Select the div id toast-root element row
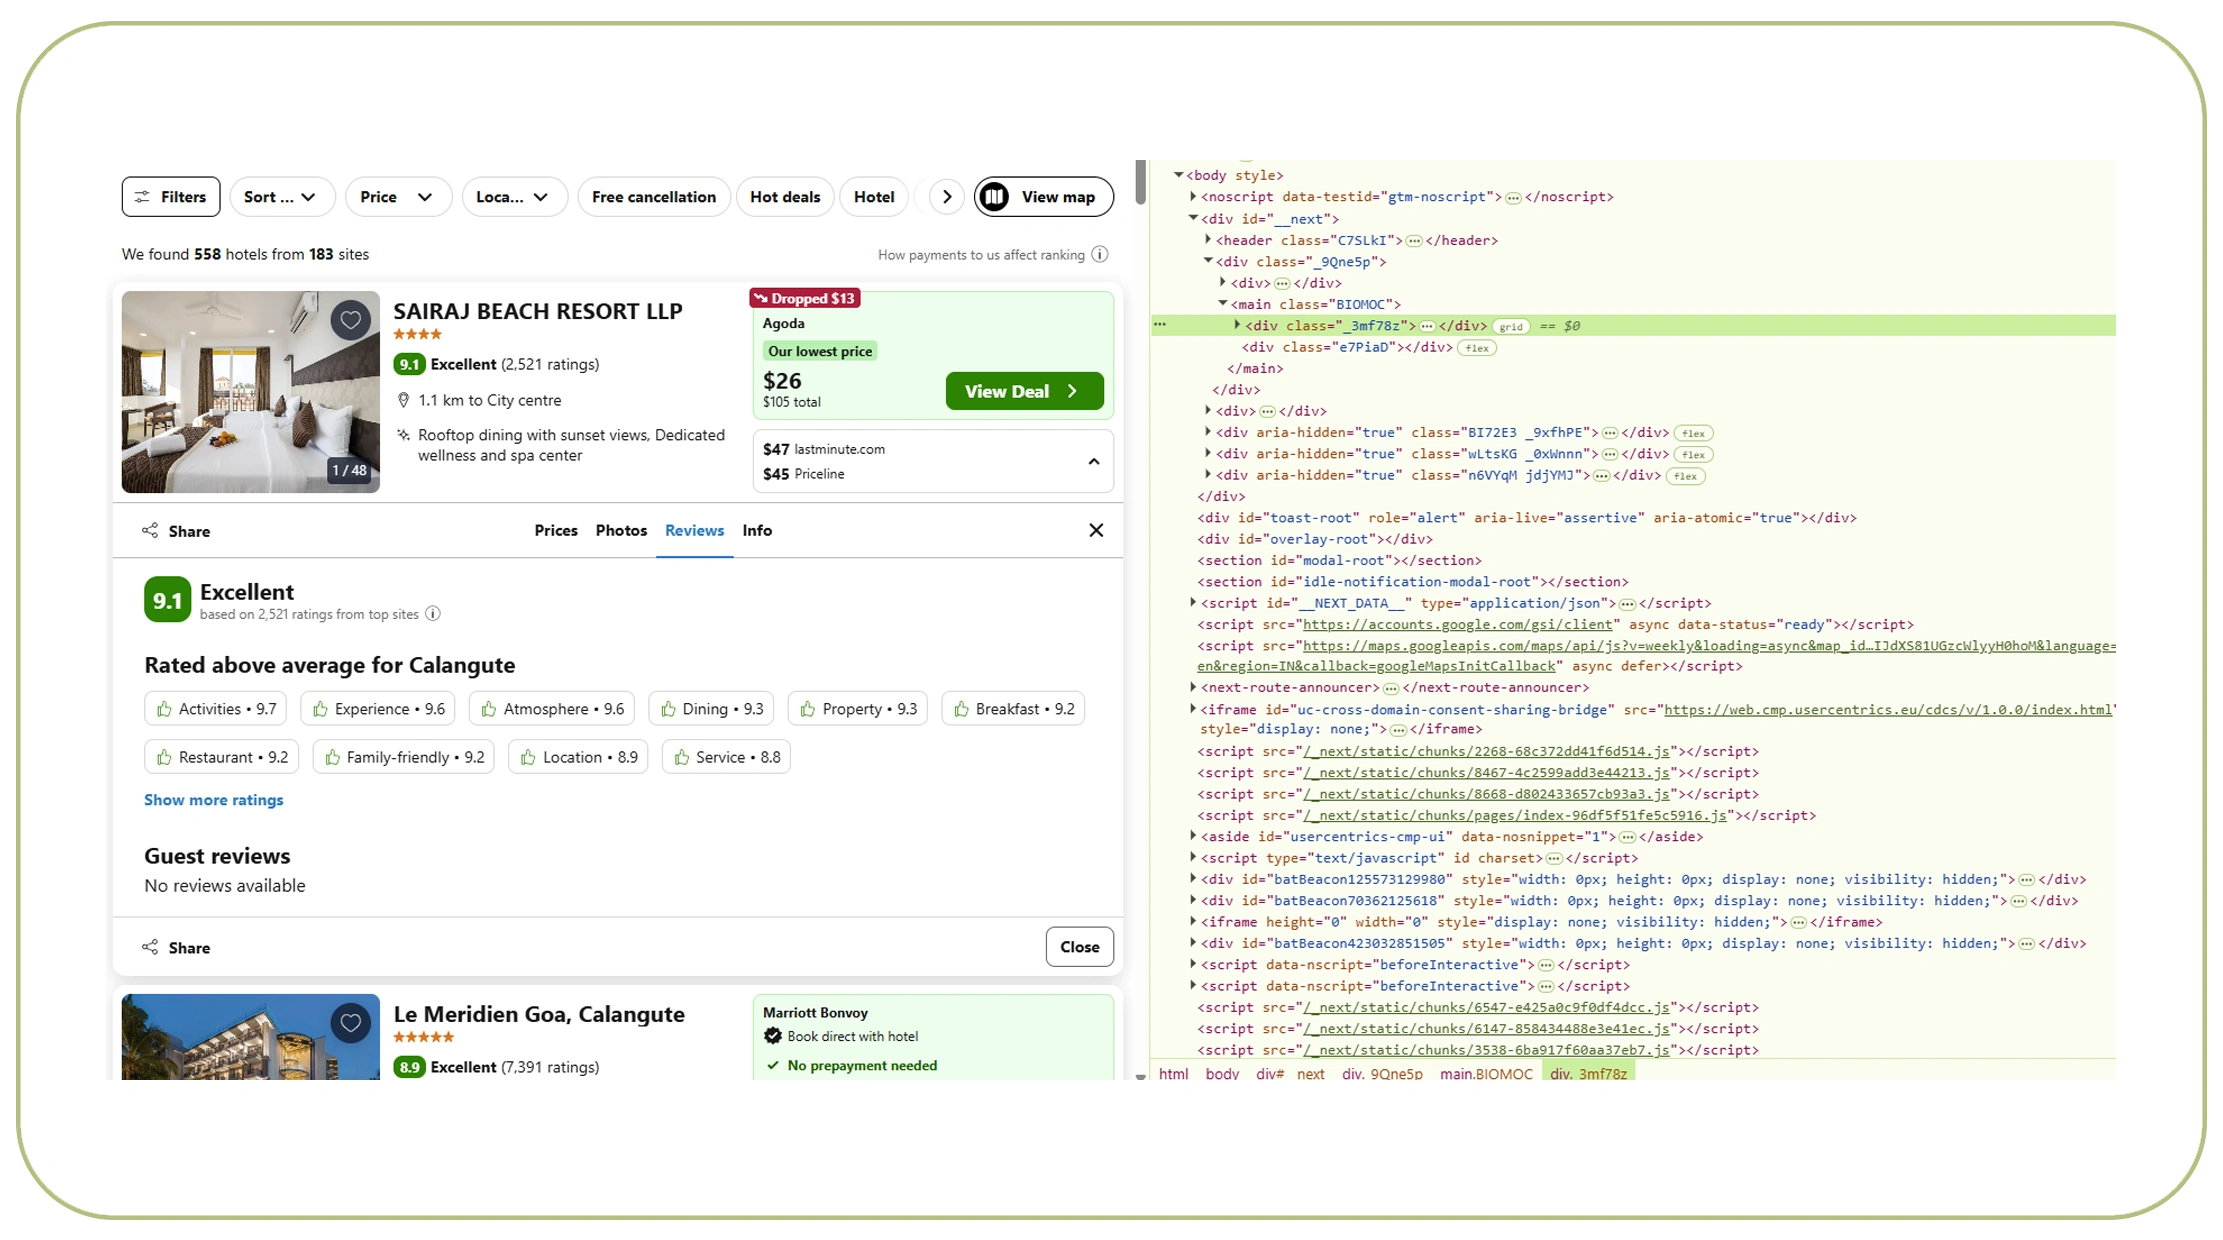2223x1240 pixels. pos(1527,518)
